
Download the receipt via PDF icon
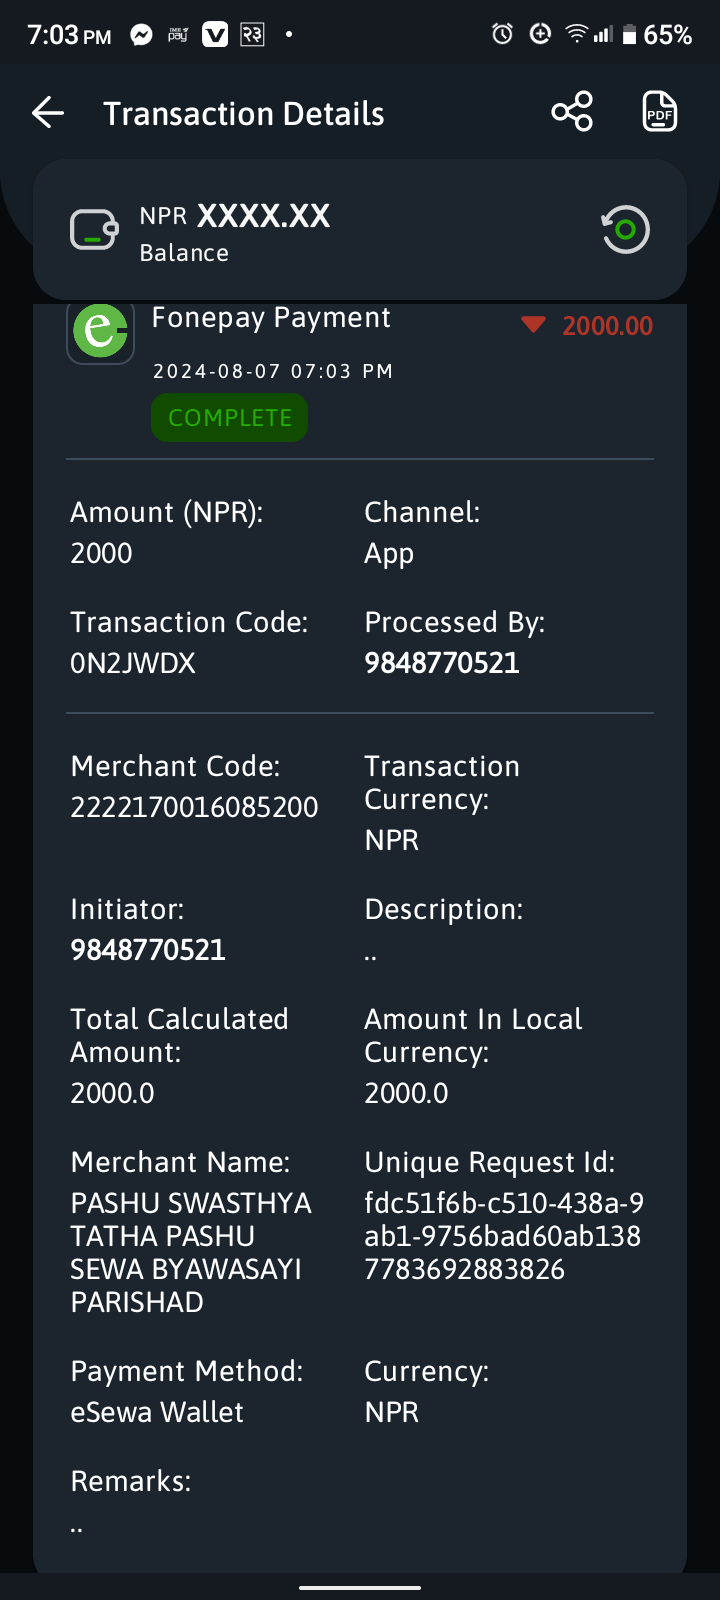(659, 112)
